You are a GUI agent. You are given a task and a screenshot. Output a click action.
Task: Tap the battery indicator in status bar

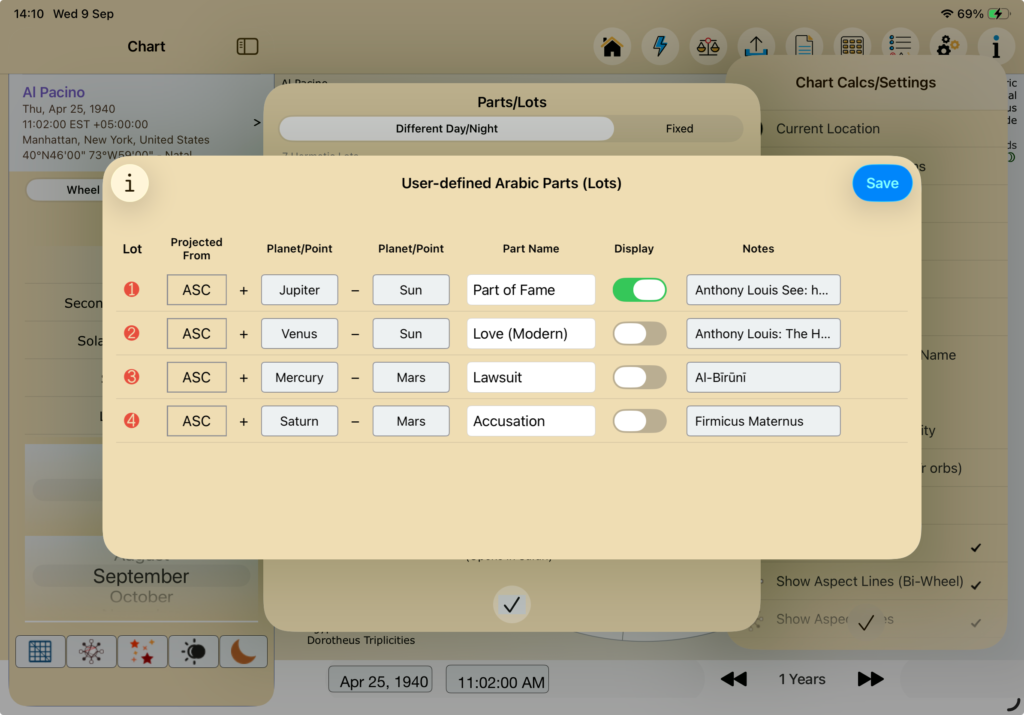999,14
